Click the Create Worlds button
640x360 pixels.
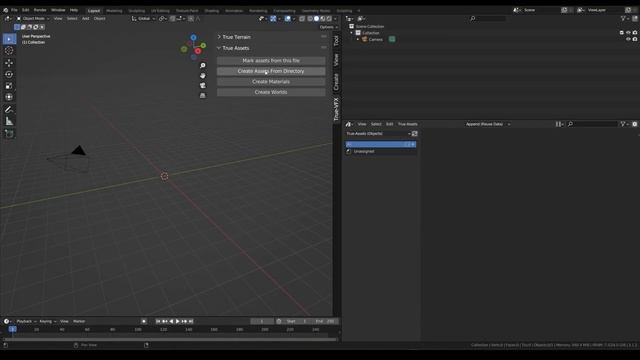271,92
